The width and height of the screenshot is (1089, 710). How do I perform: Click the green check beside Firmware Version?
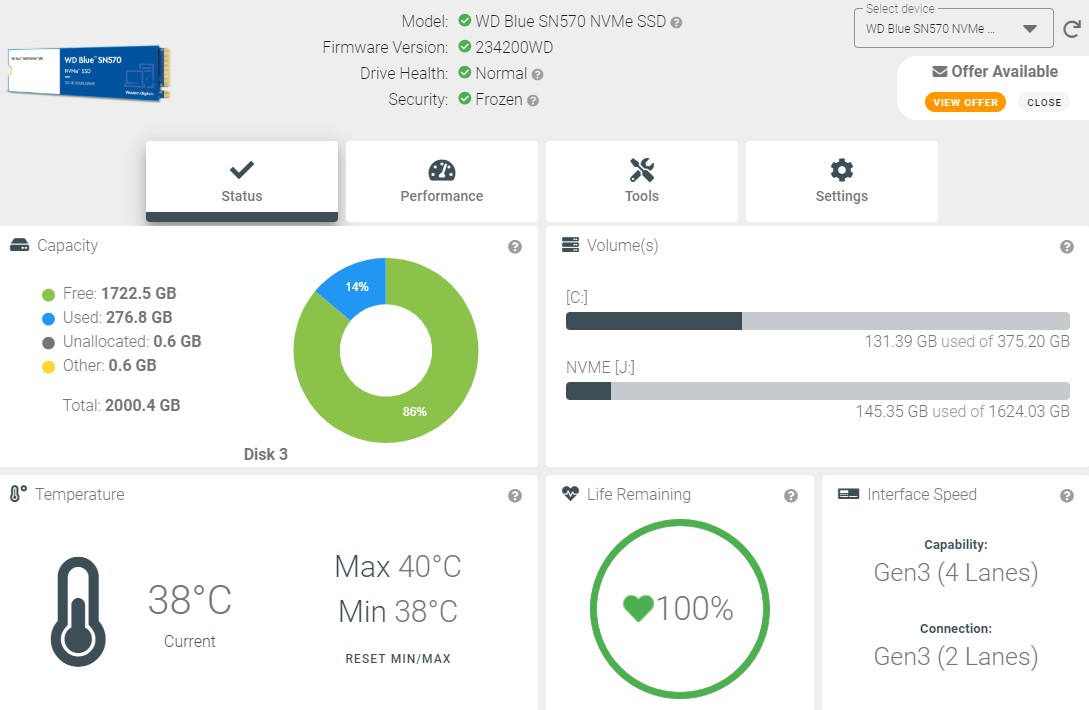pyautogui.click(x=465, y=47)
